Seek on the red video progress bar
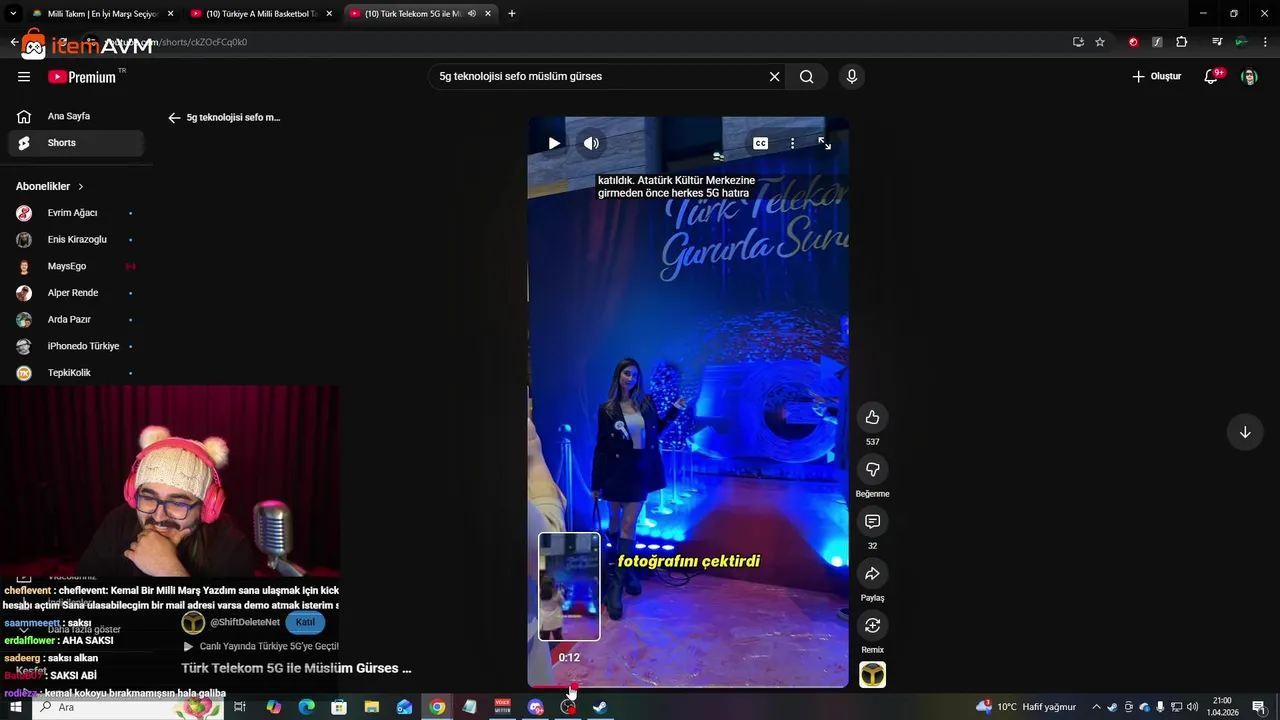The height and width of the screenshot is (720, 1280). click(688, 686)
